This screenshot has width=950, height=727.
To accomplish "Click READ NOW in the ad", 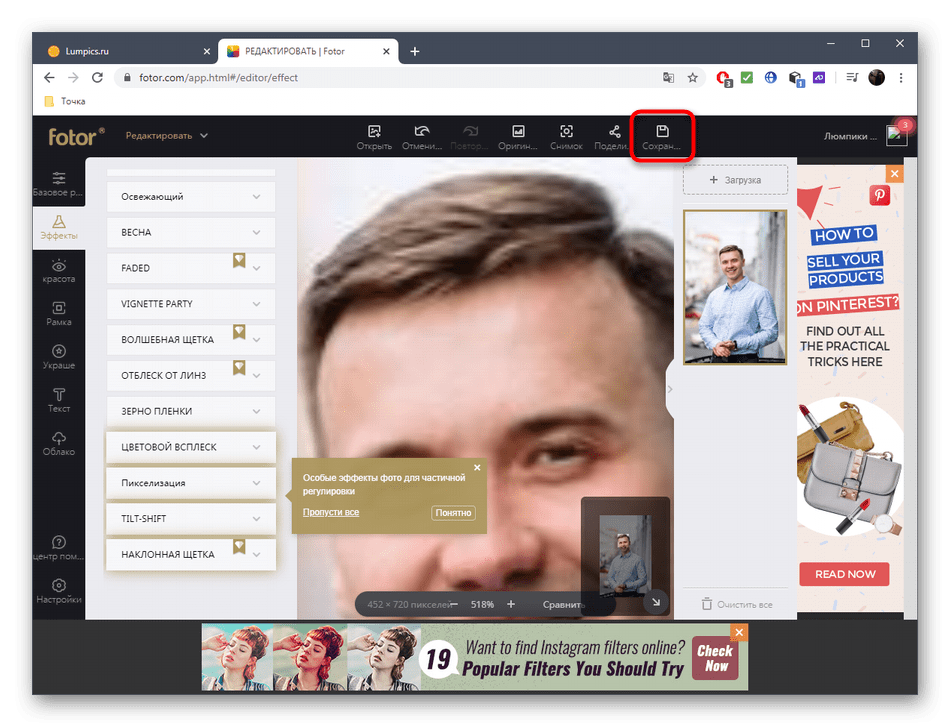I will coord(845,574).
